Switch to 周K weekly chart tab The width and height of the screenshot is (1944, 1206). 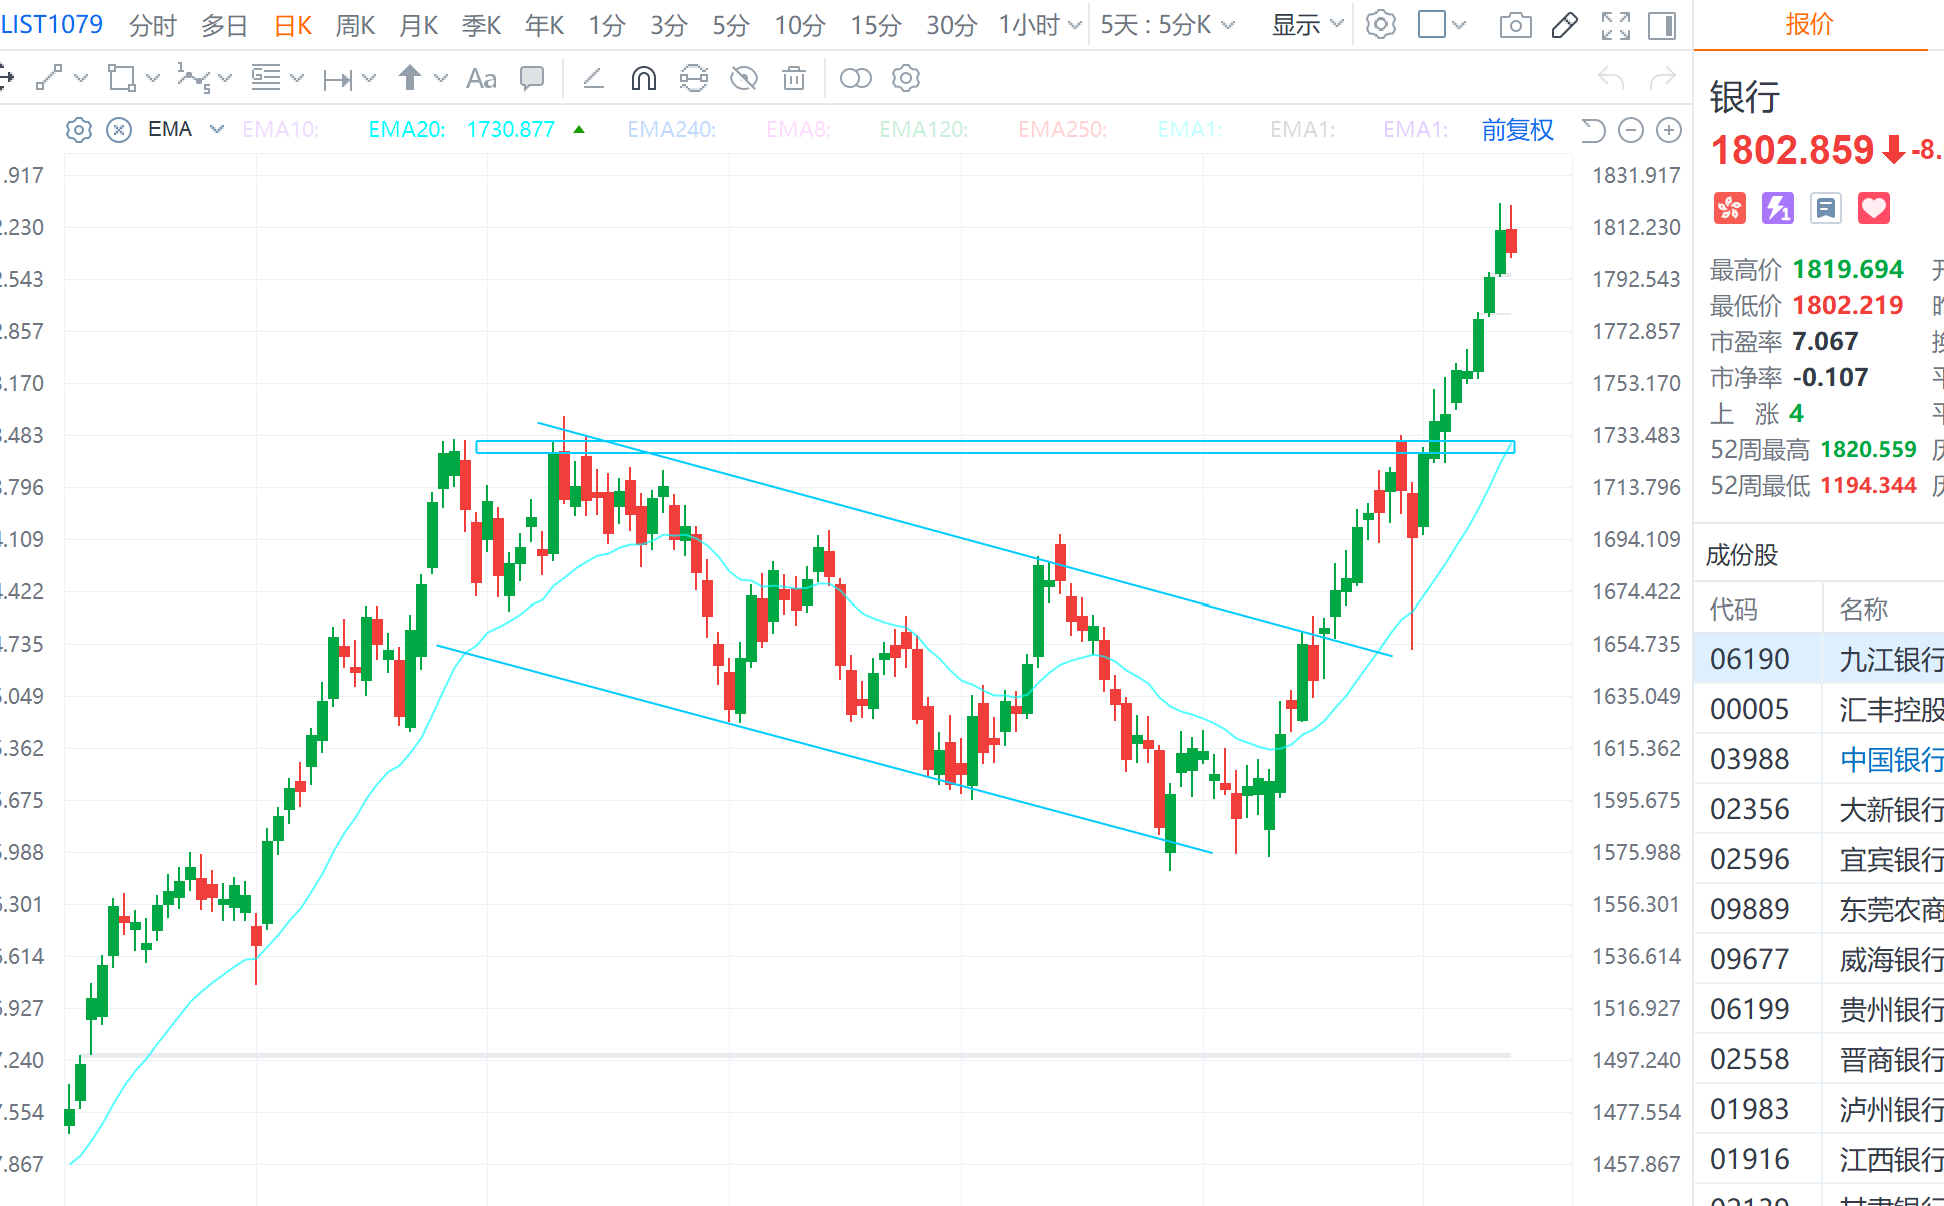click(x=355, y=25)
